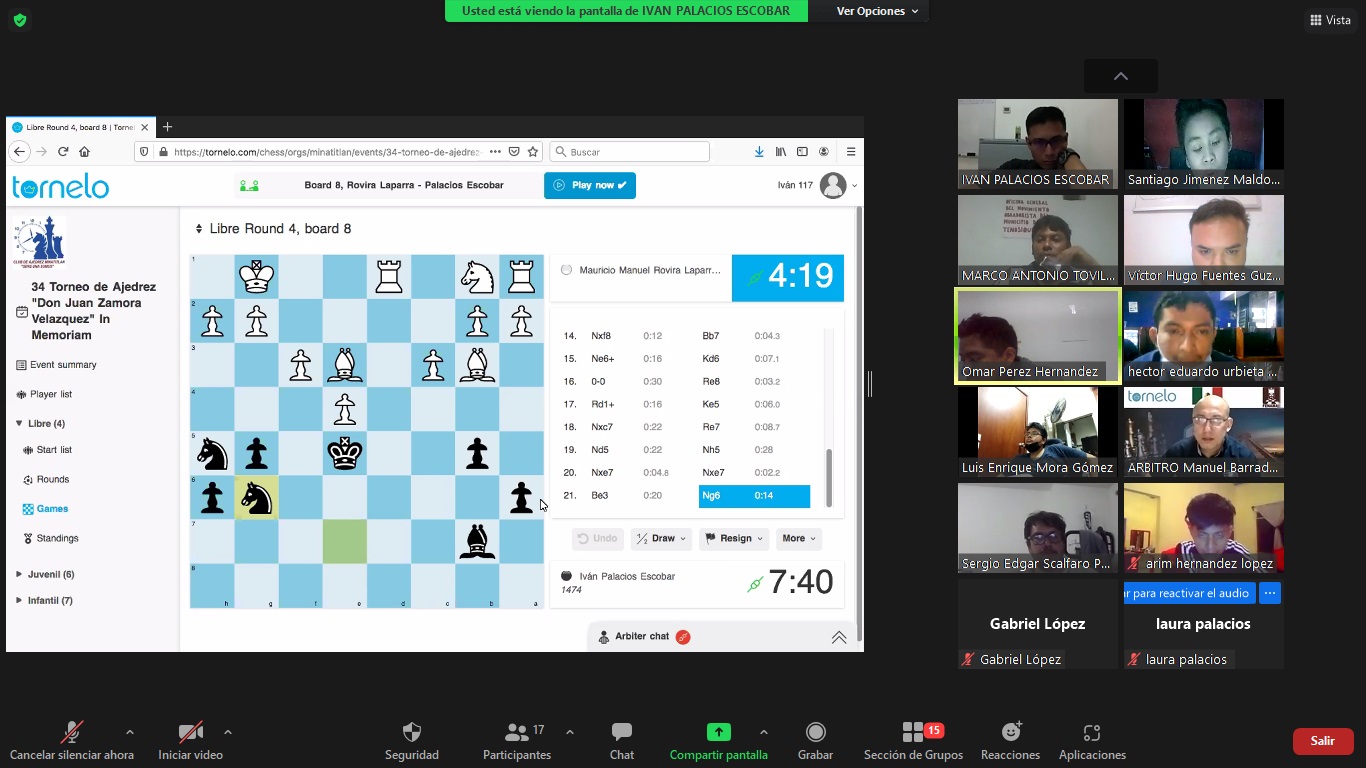Unmute microphone with Cancelar silenciar ahora

pyautogui.click(x=71, y=733)
